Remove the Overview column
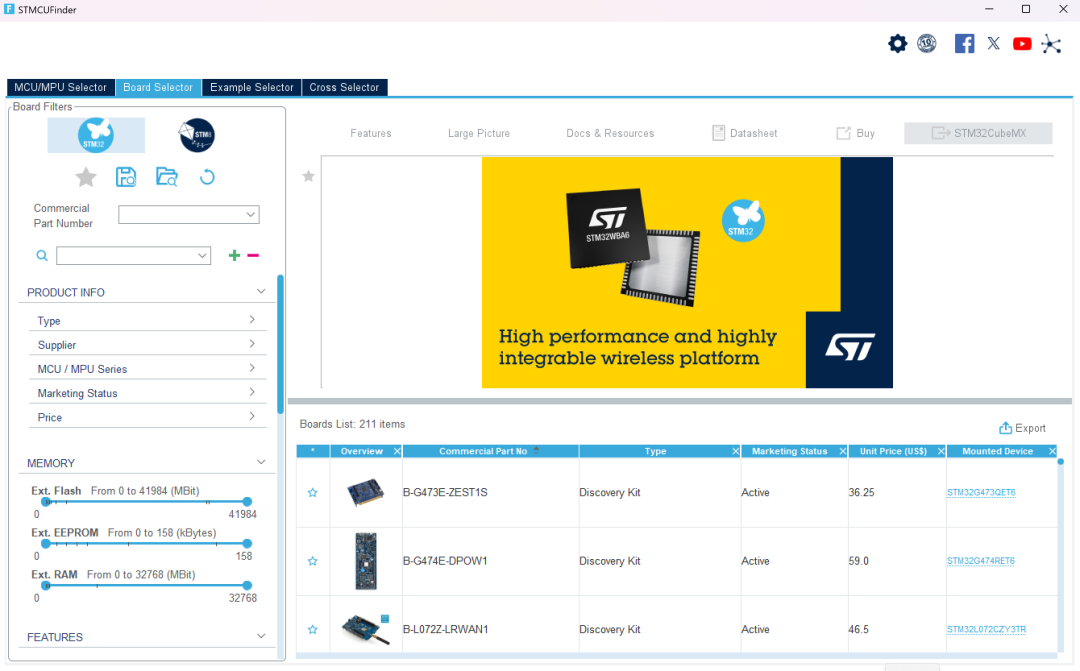Viewport: 1080px width, 671px height. point(397,451)
